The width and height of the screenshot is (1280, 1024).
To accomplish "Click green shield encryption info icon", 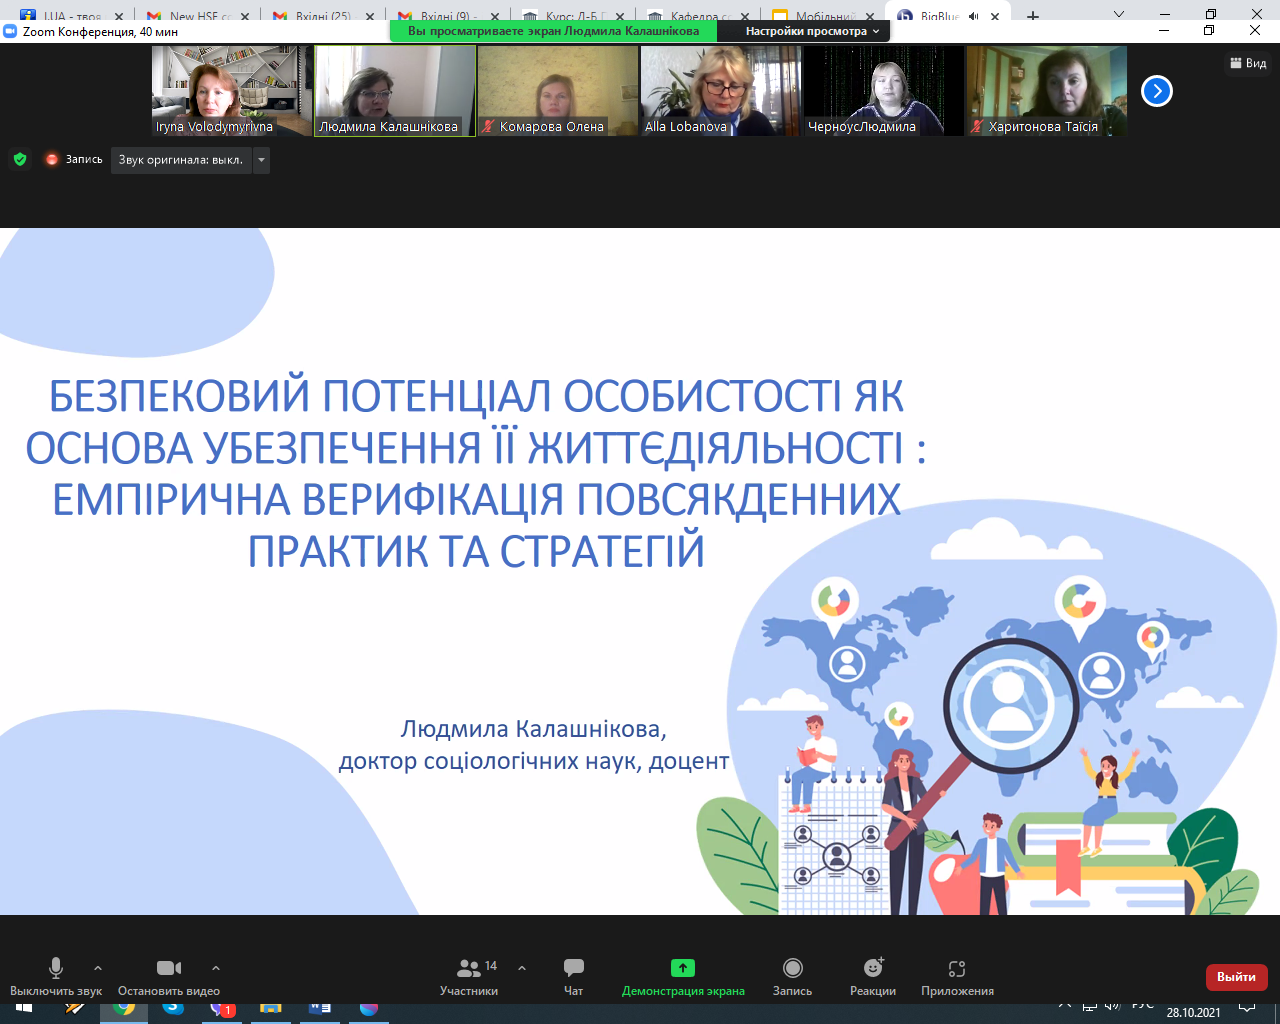I will point(20,159).
